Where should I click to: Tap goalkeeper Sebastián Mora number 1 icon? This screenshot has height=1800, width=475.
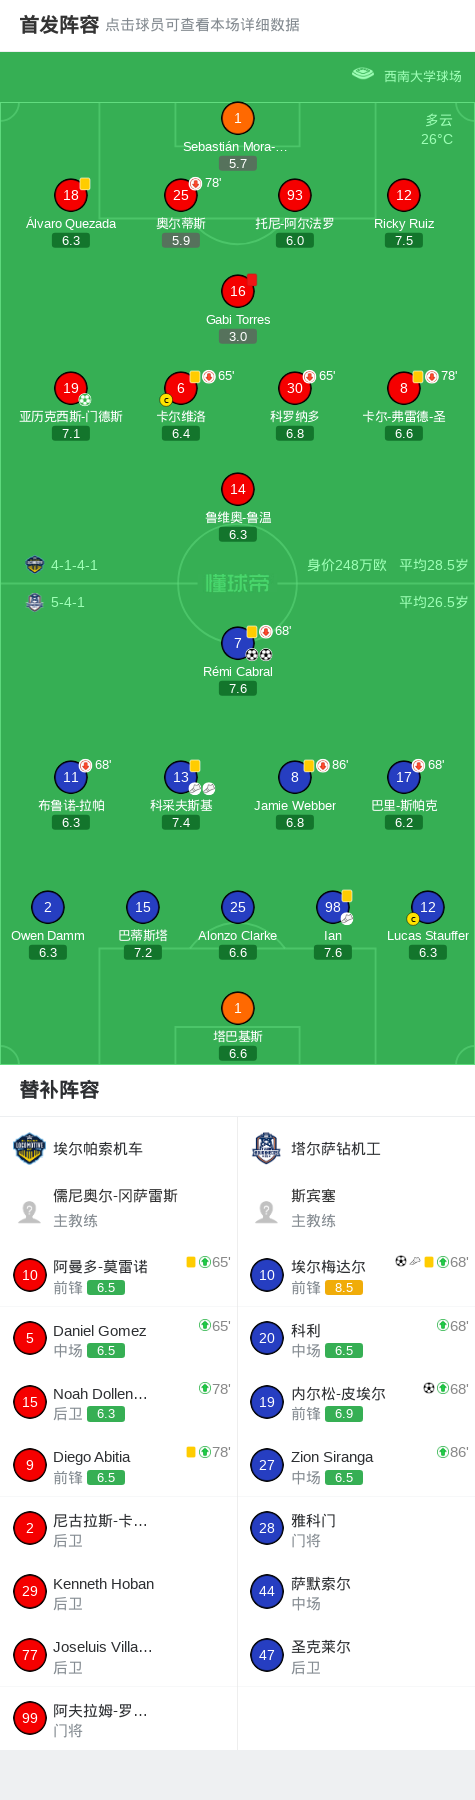[x=237, y=118]
